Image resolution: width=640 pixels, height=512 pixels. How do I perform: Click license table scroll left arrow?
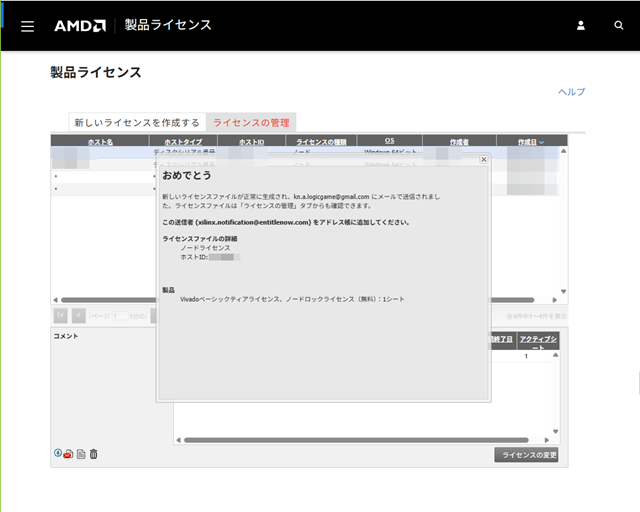pyautogui.click(x=56, y=300)
